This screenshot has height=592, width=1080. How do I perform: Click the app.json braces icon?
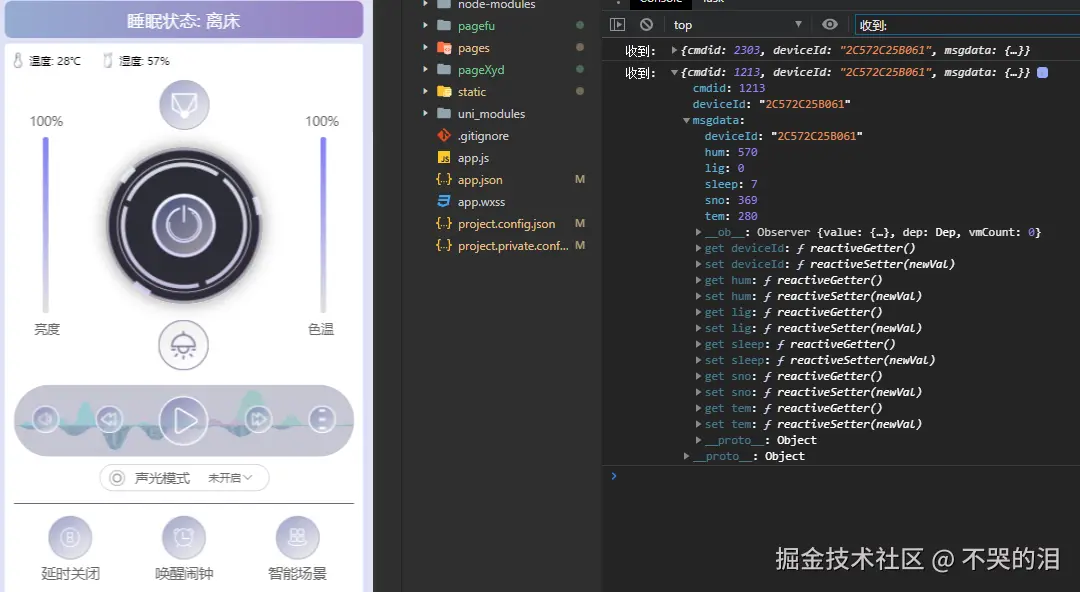[444, 180]
